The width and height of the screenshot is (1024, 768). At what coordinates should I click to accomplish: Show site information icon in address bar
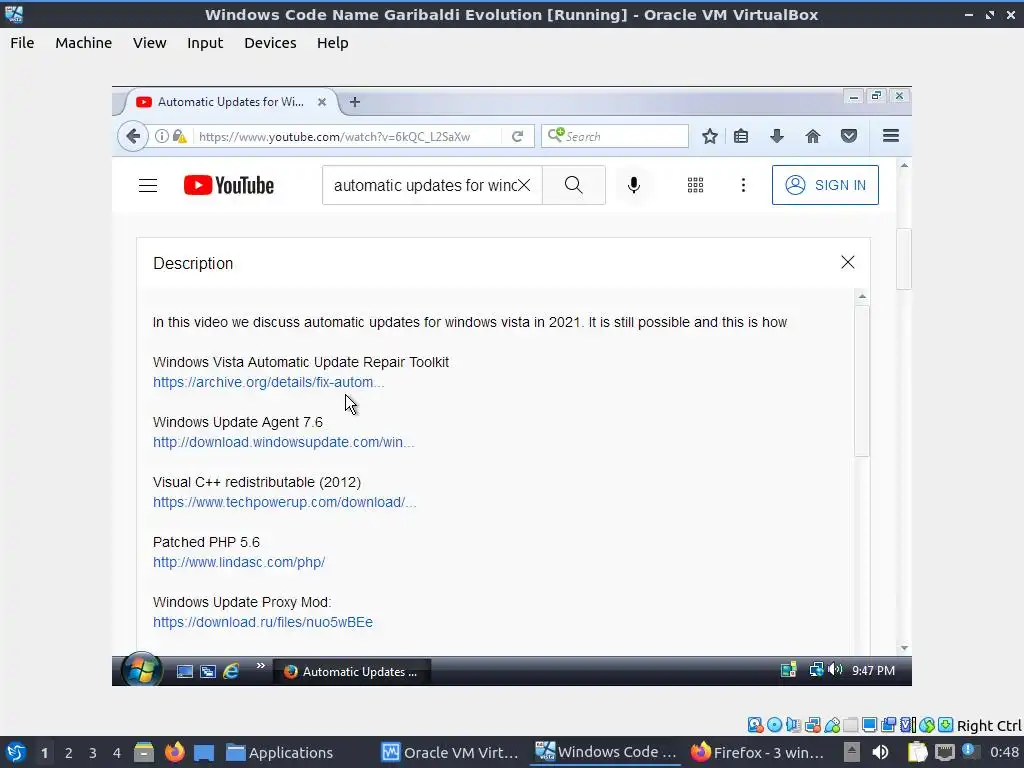click(161, 136)
